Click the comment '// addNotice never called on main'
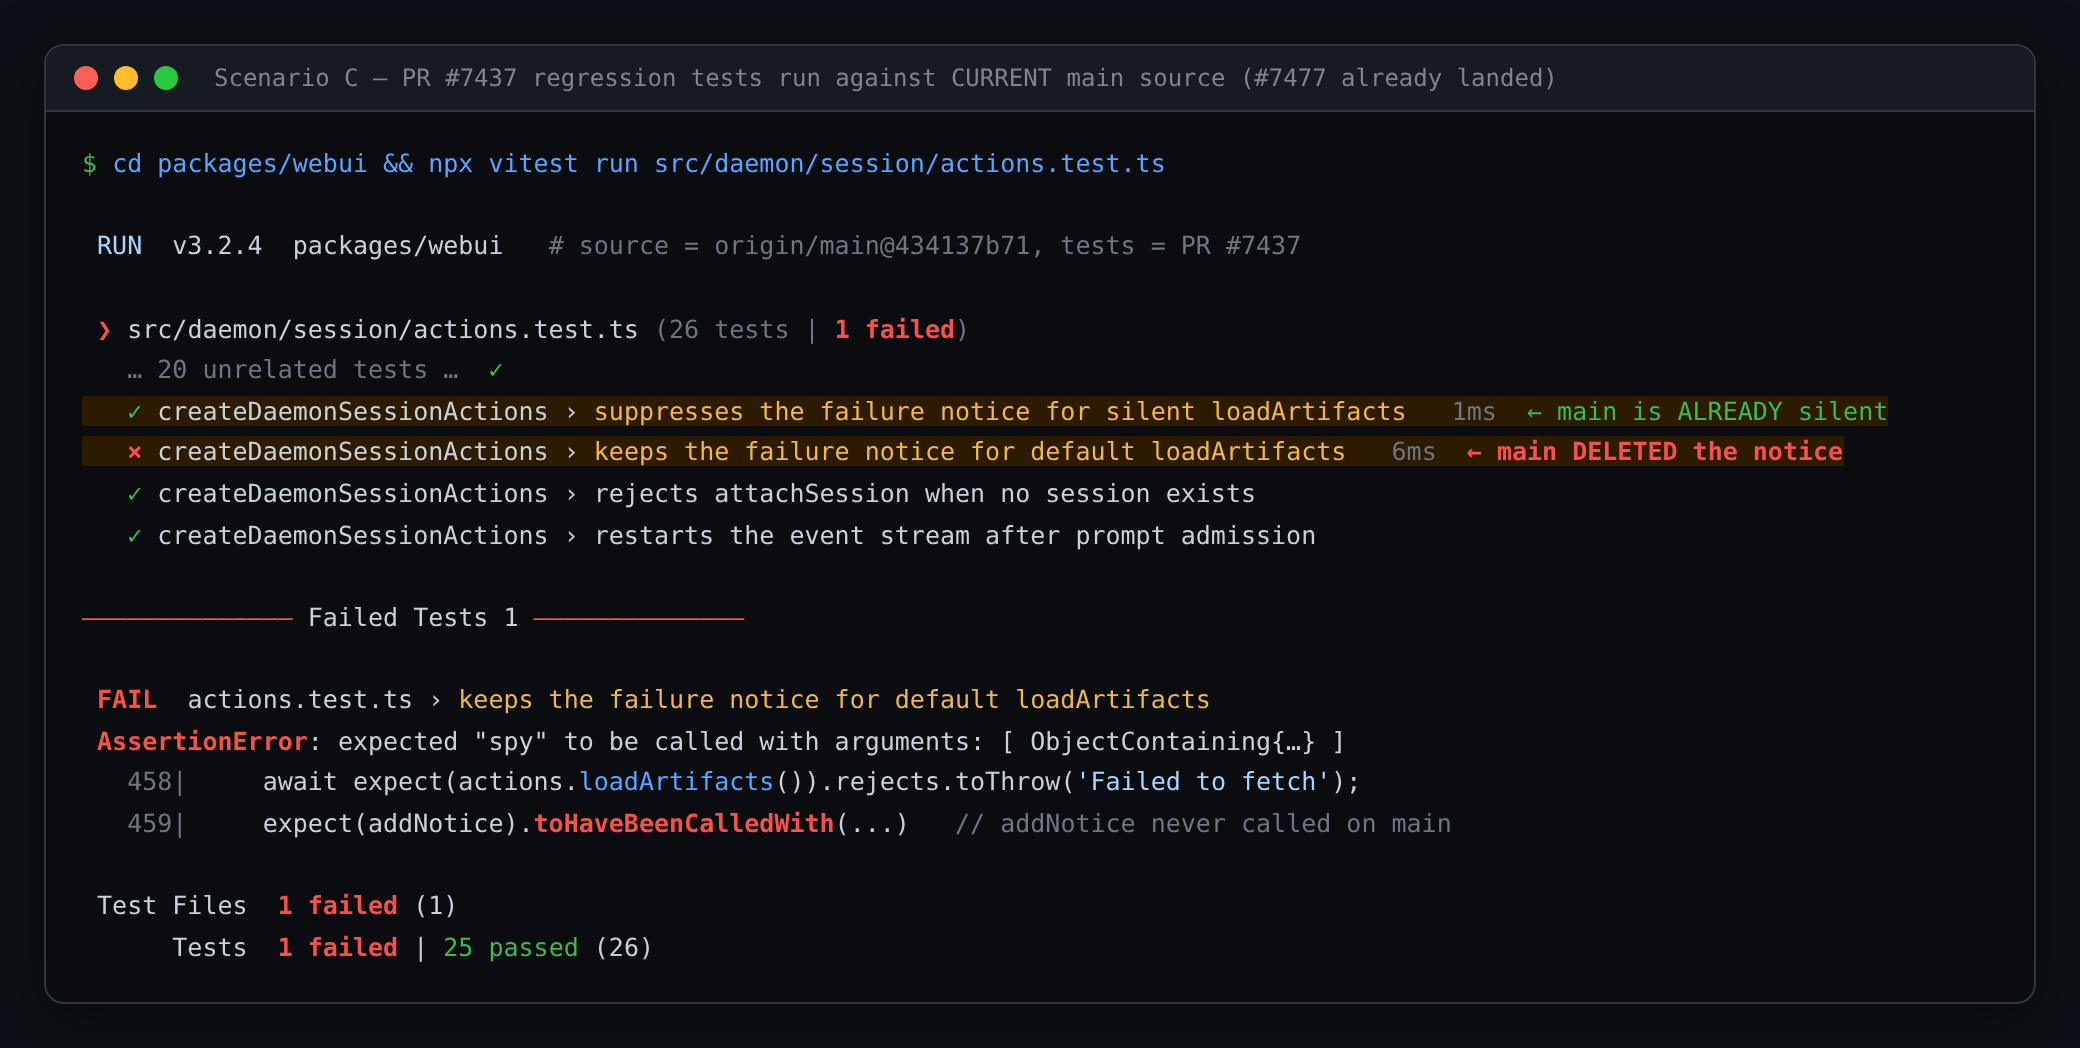Screen dimensions: 2080x1048 click(x=1203, y=824)
